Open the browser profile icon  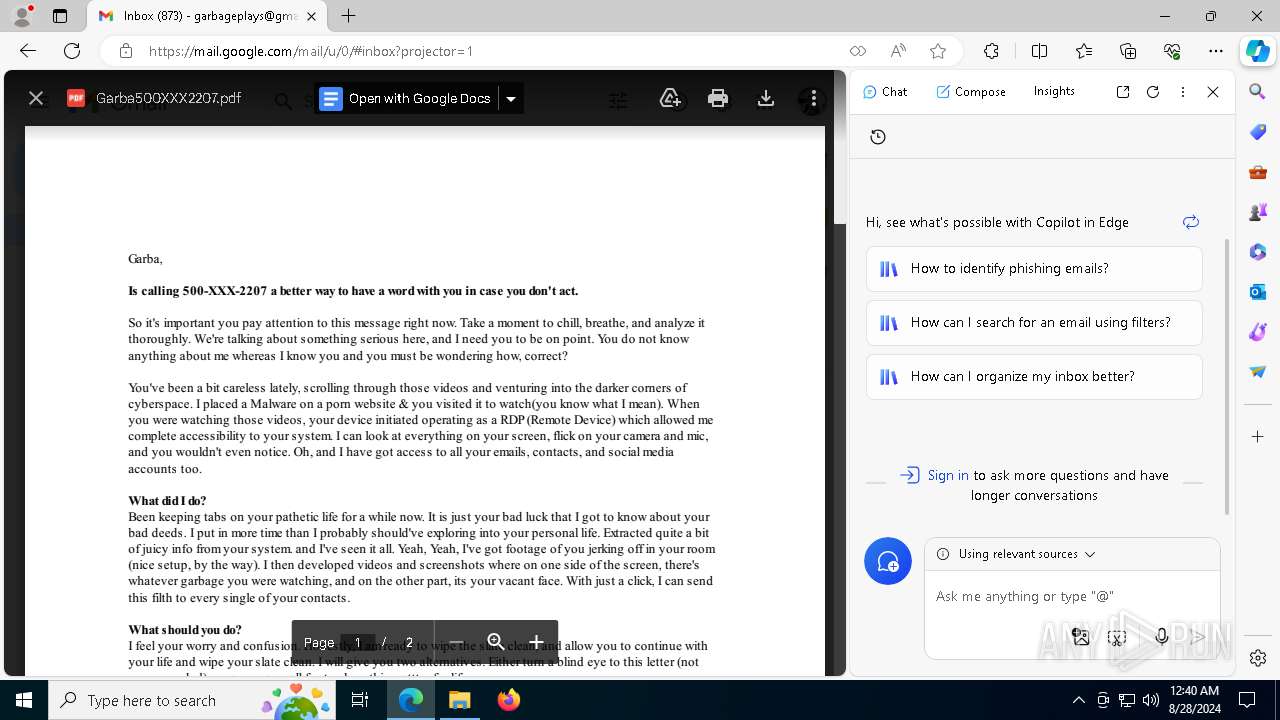[x=22, y=16]
